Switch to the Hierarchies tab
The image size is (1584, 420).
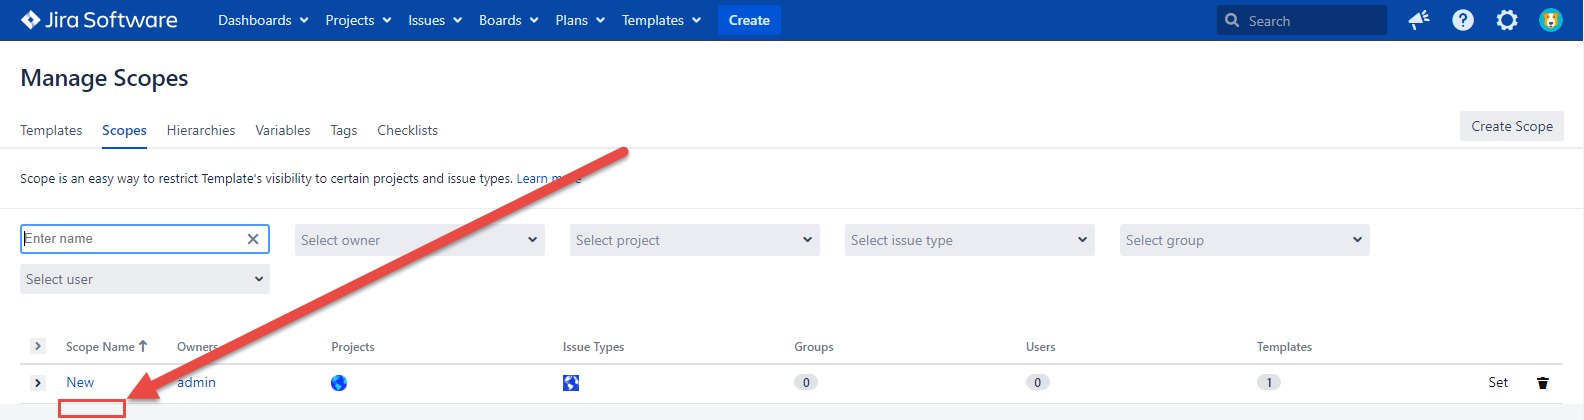201,130
